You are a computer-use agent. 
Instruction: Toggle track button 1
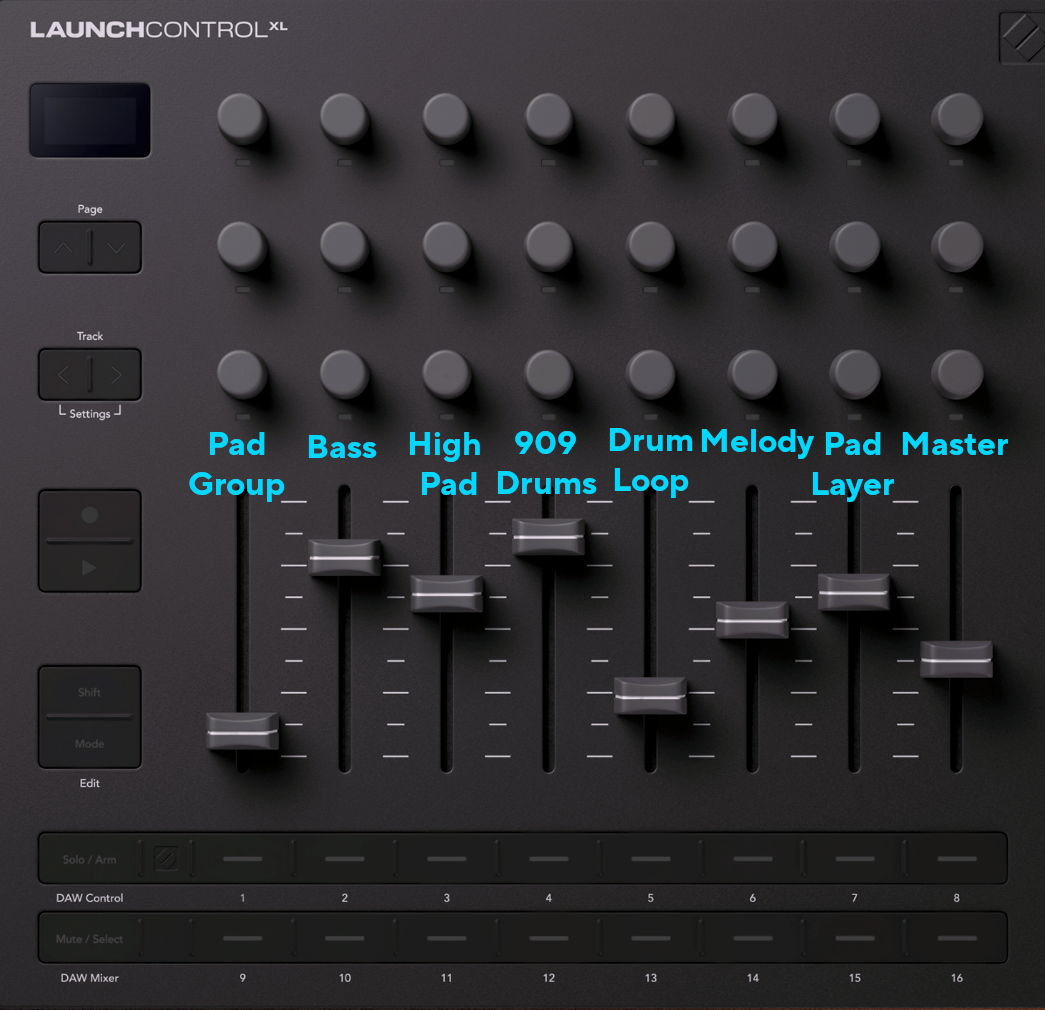(243, 859)
